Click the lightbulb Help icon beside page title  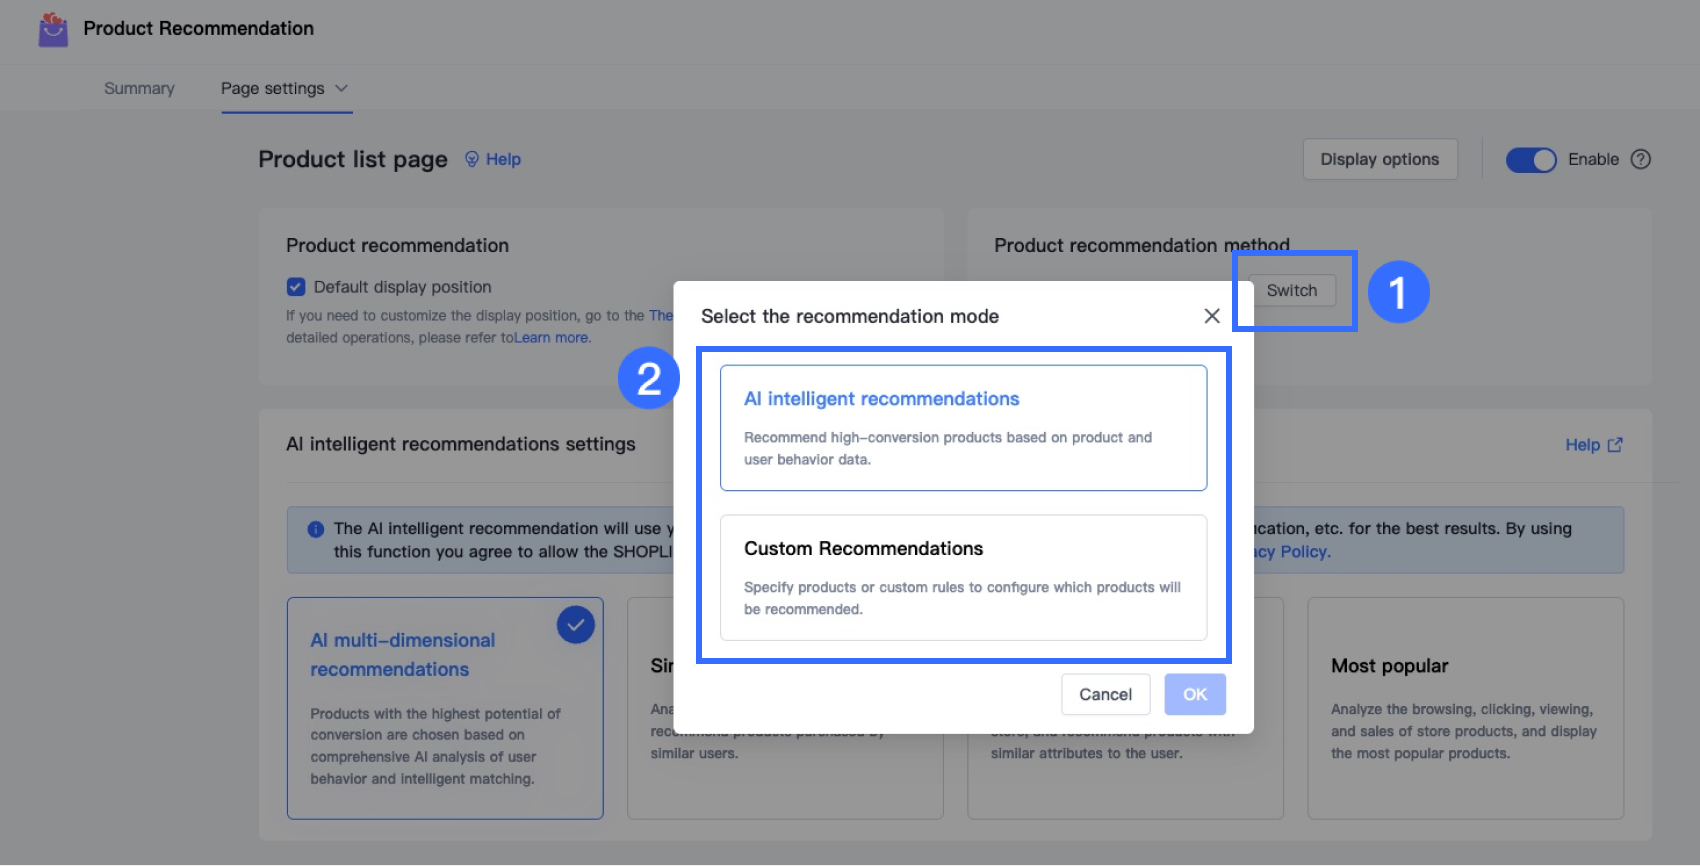tap(472, 159)
